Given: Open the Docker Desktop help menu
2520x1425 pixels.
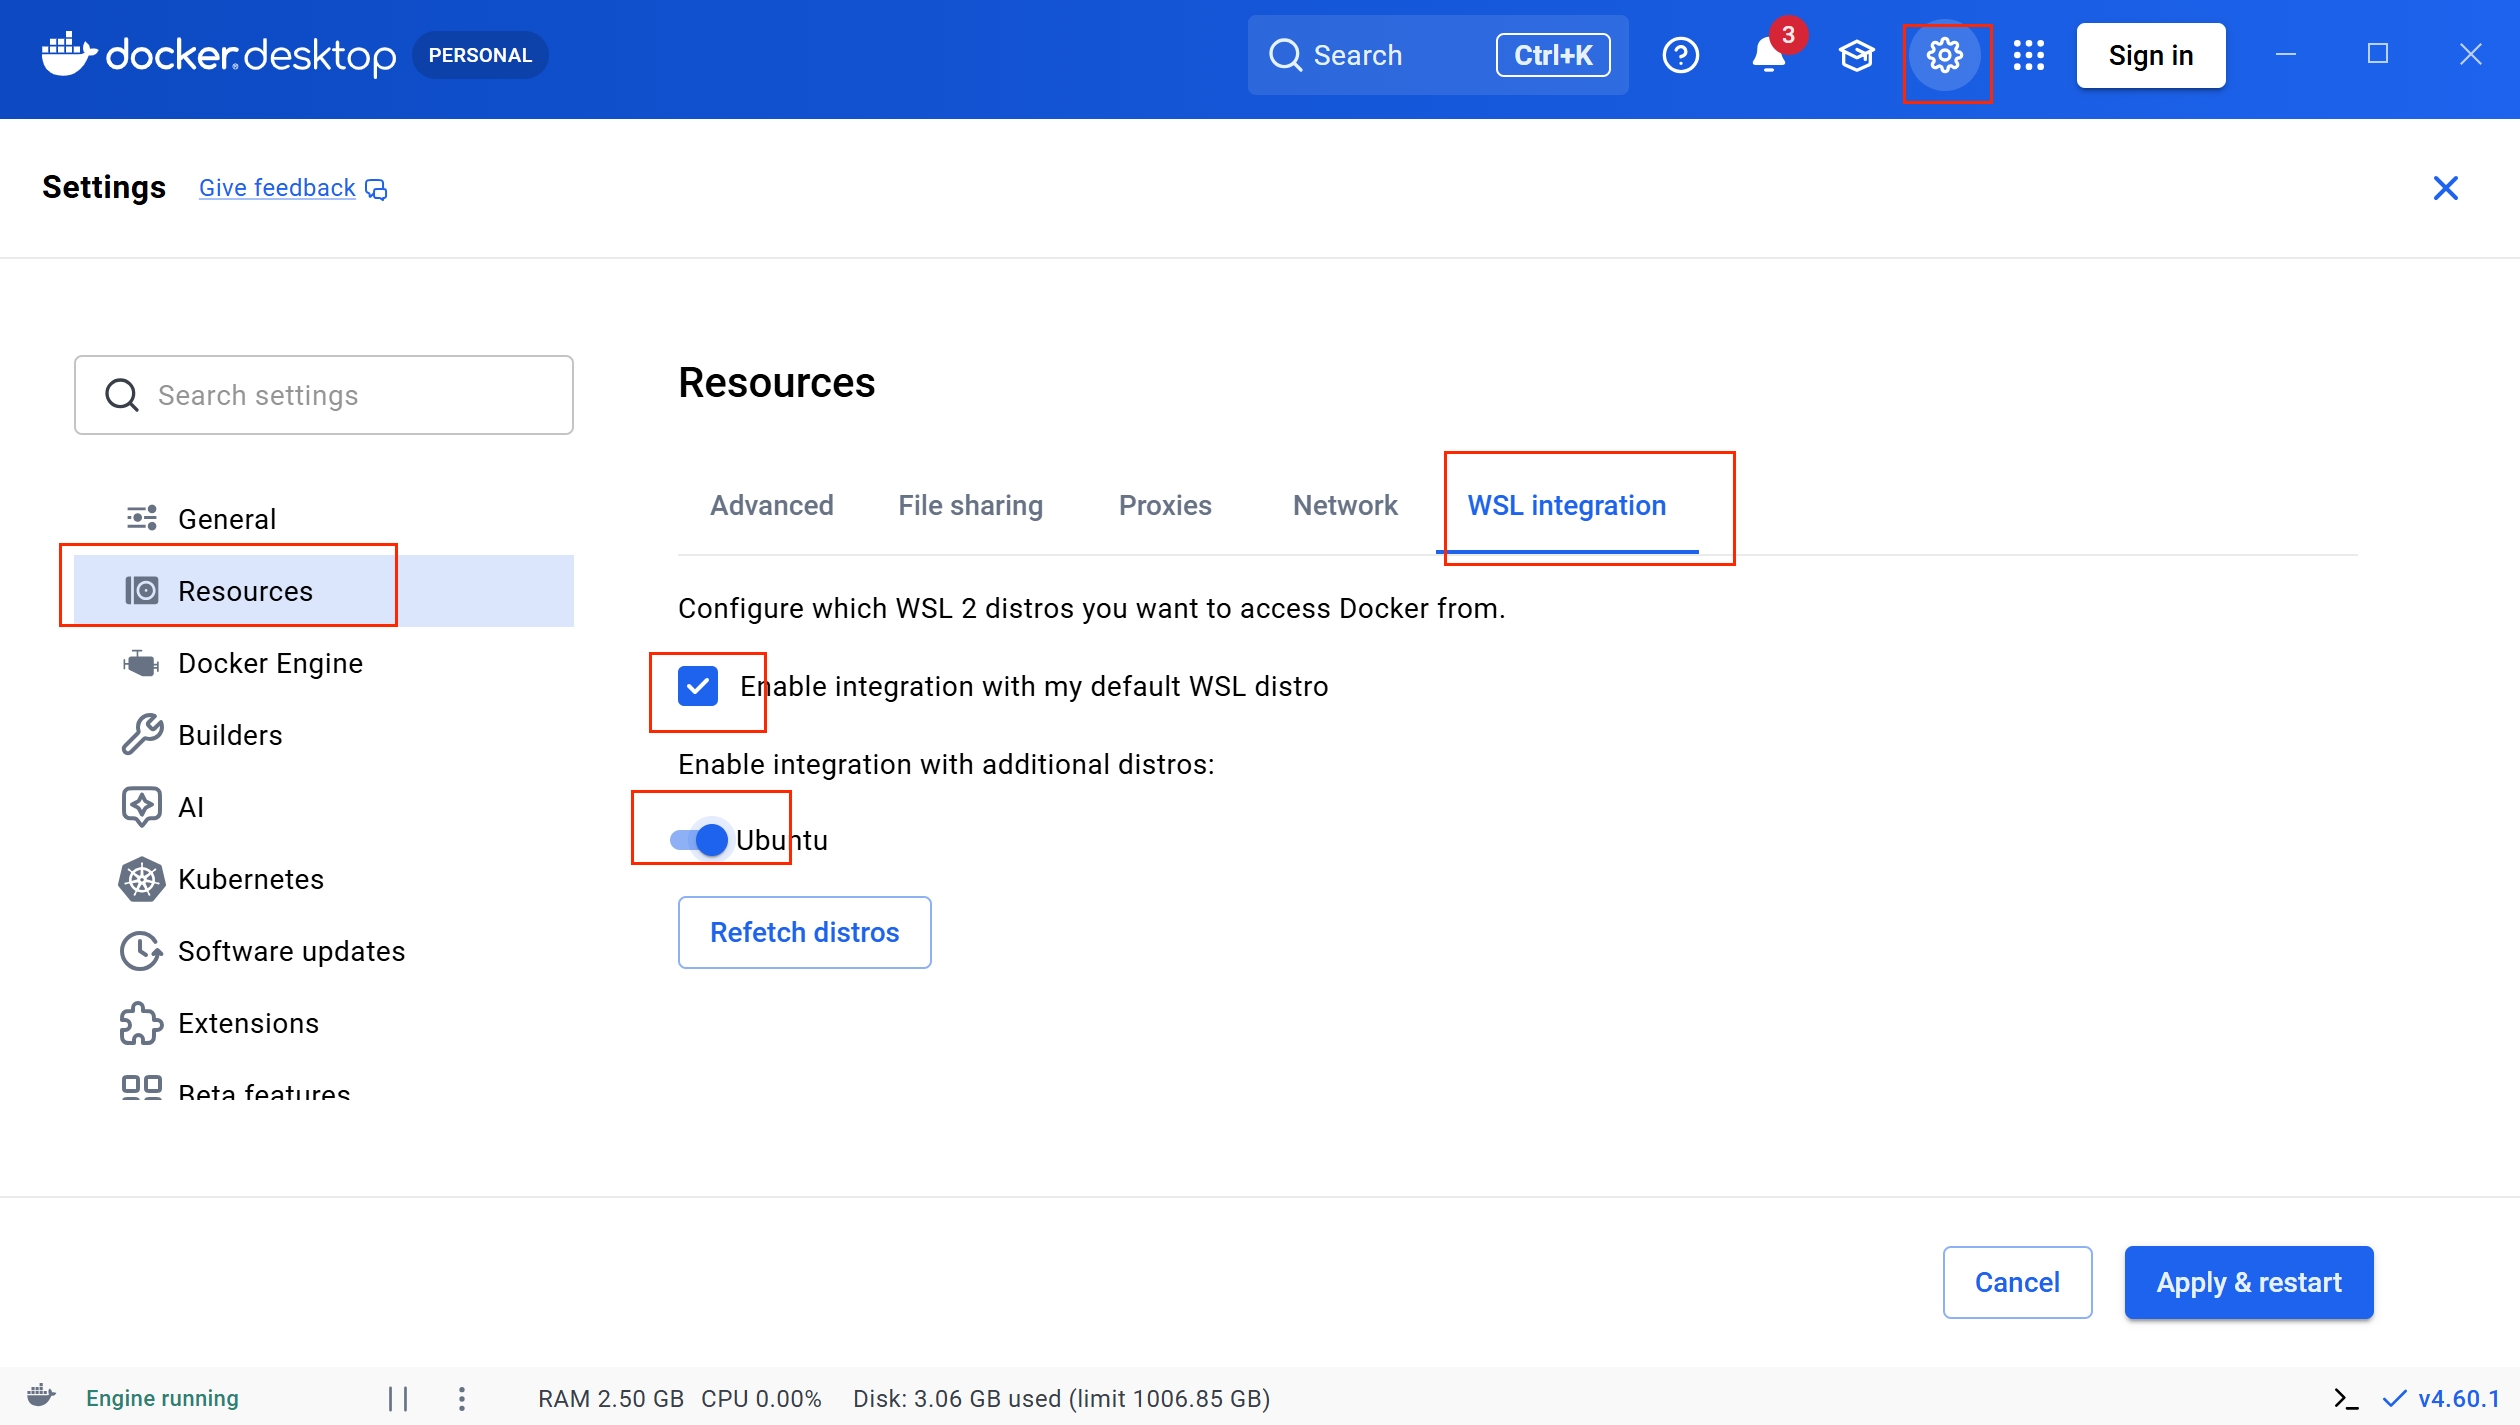Looking at the screenshot, I should [x=1680, y=55].
